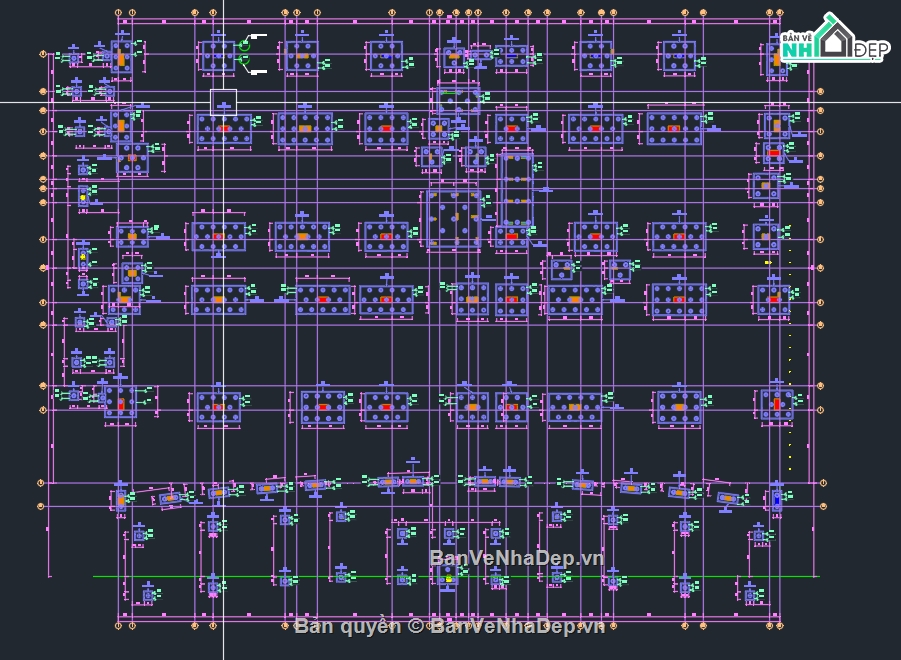Select the green horizontal line near the bottom
The height and width of the screenshot is (660, 901).
pyautogui.click(x=454, y=576)
